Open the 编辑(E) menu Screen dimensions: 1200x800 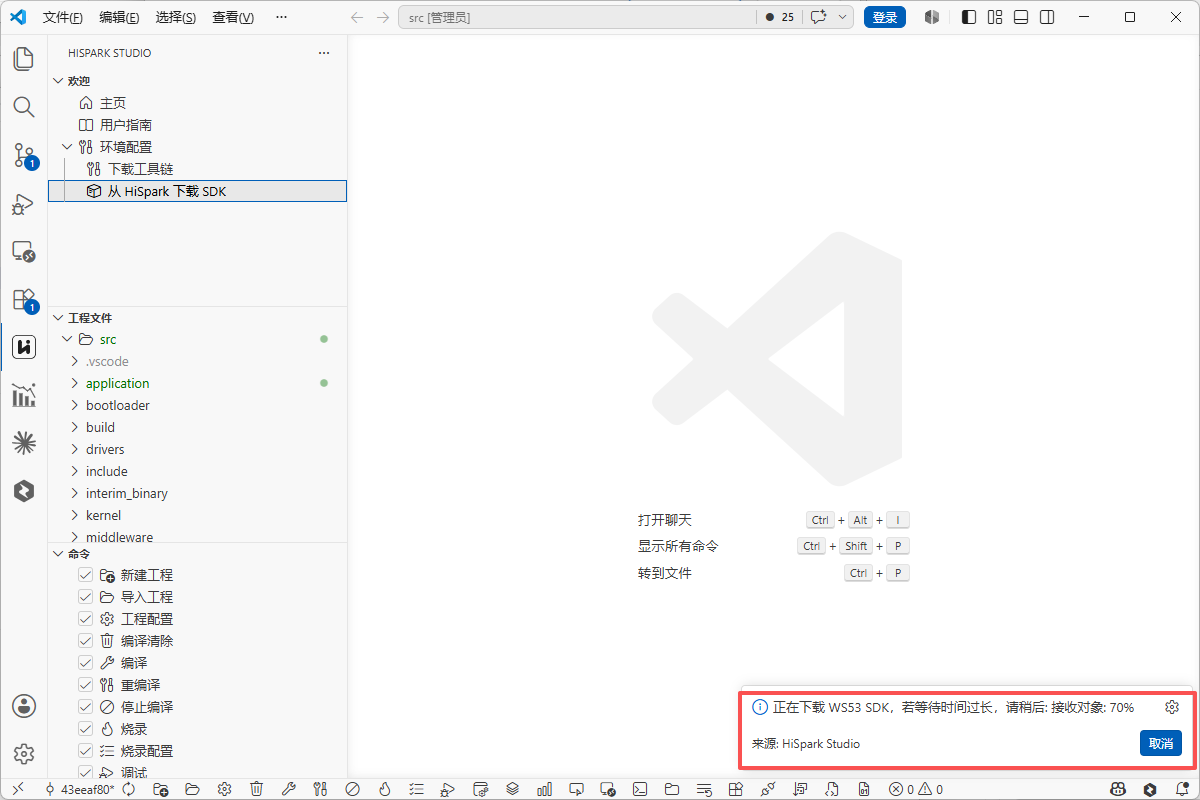[119, 17]
